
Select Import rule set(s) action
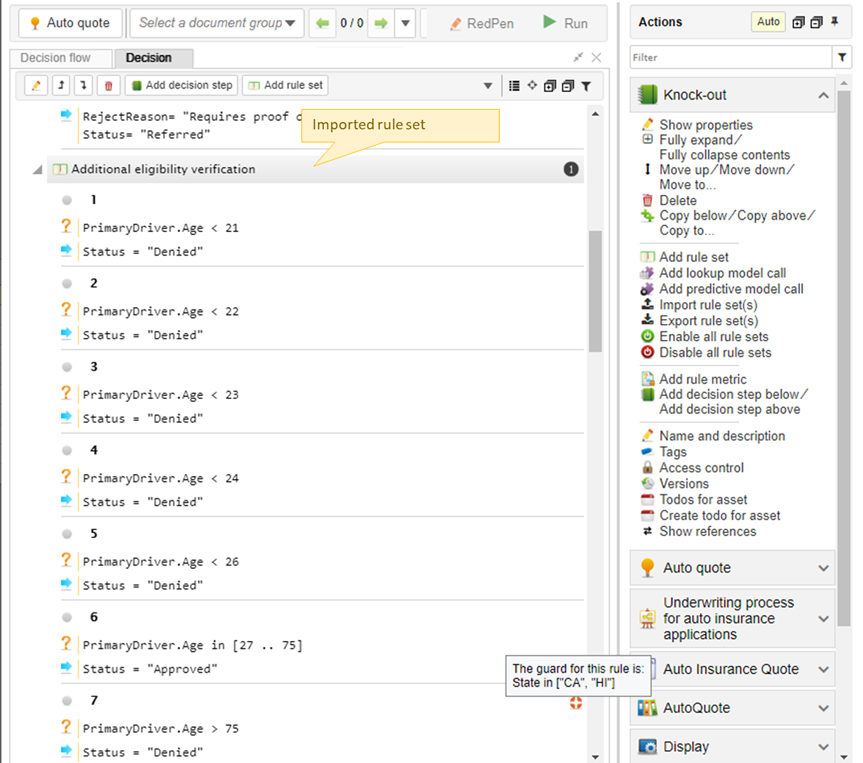pyautogui.click(x=708, y=305)
